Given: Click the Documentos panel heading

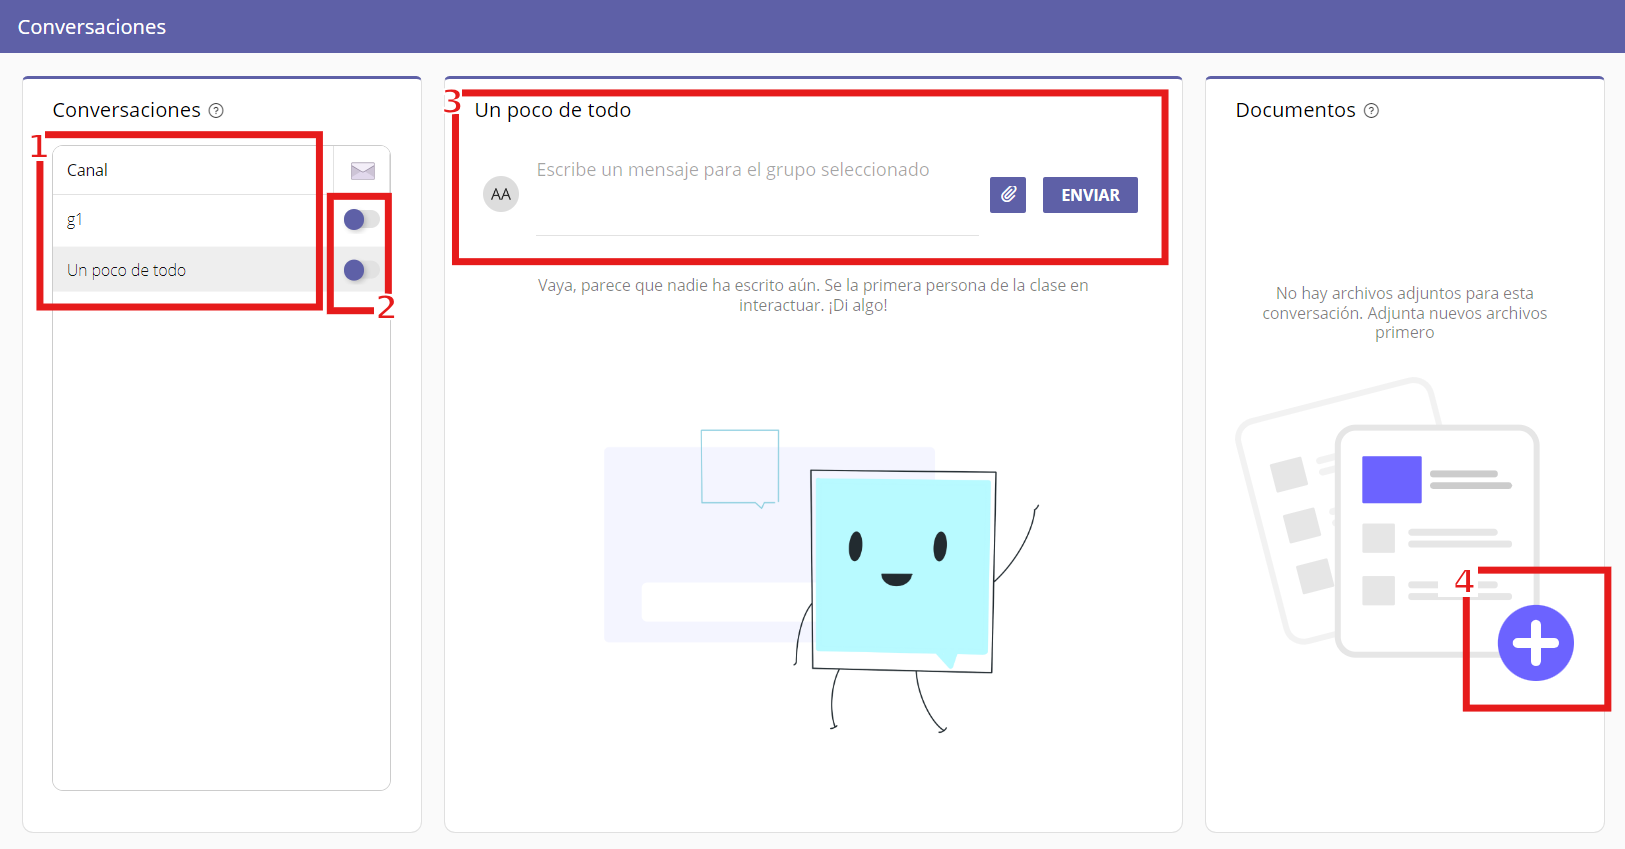Looking at the screenshot, I should pyautogui.click(x=1295, y=110).
